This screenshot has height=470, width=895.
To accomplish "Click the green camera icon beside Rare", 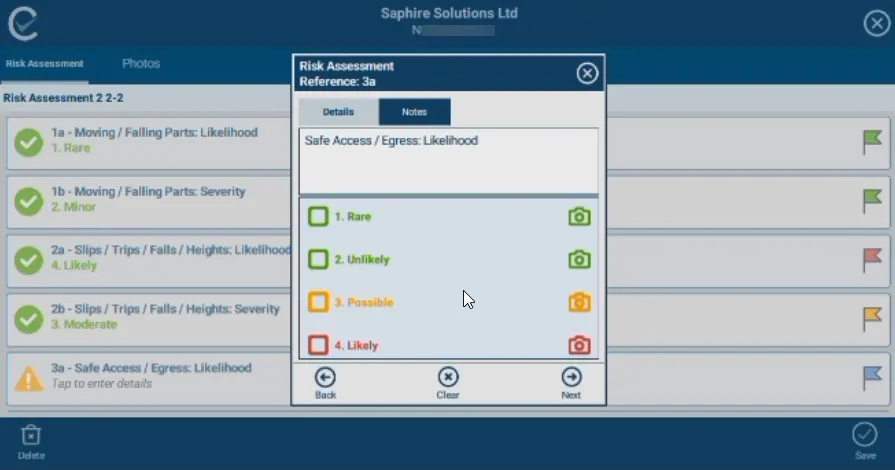I will pos(579,216).
